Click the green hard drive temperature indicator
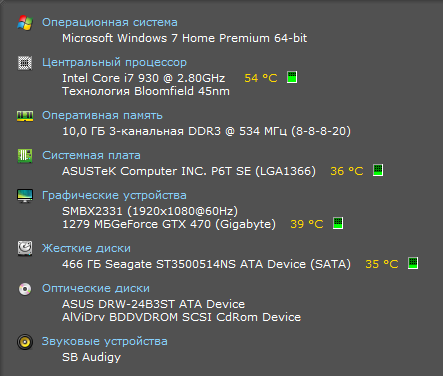The width and height of the screenshot is (443, 376). pyautogui.click(x=413, y=263)
